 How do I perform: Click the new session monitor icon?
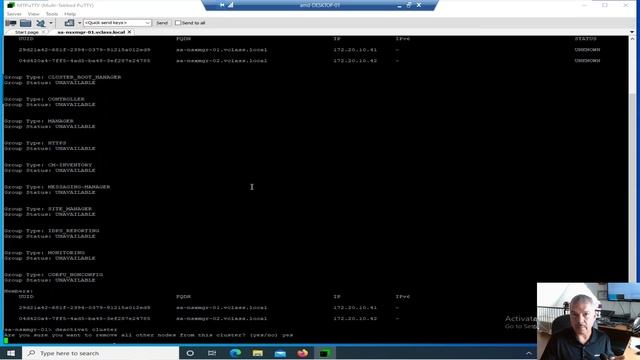click(x=11, y=23)
